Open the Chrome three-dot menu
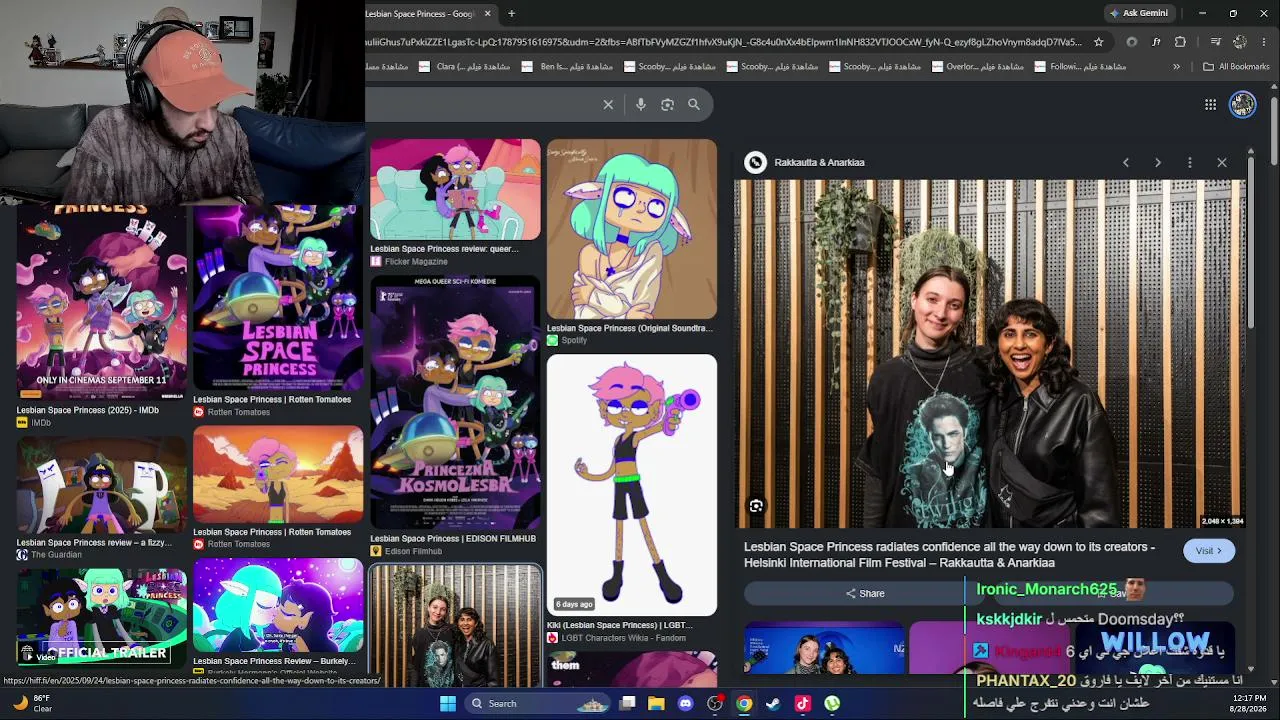This screenshot has width=1280, height=720. pyautogui.click(x=1265, y=42)
